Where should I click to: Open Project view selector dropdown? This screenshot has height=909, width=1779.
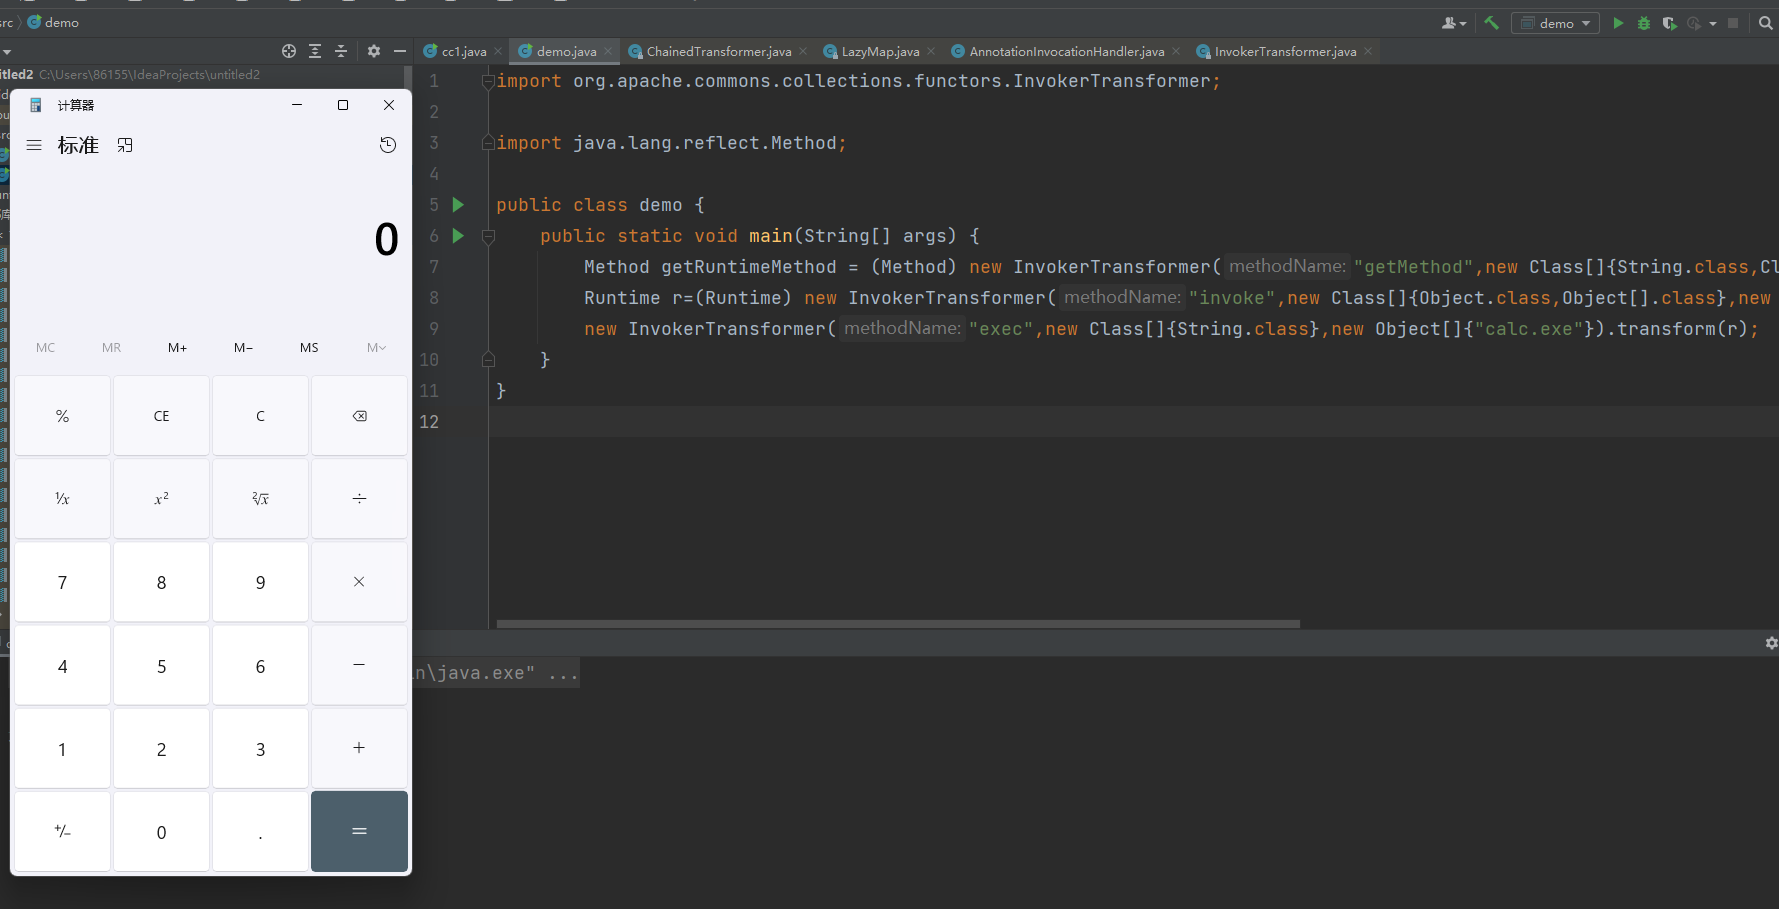(7, 51)
